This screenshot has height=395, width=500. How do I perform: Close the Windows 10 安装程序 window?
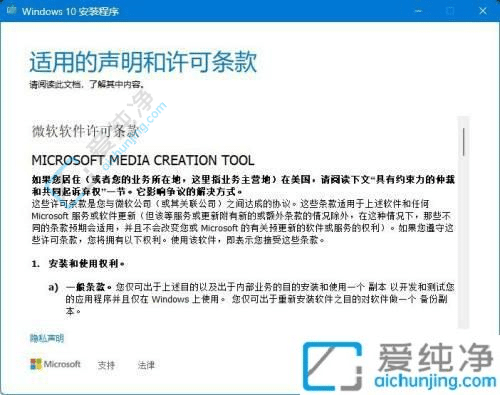pos(483,11)
